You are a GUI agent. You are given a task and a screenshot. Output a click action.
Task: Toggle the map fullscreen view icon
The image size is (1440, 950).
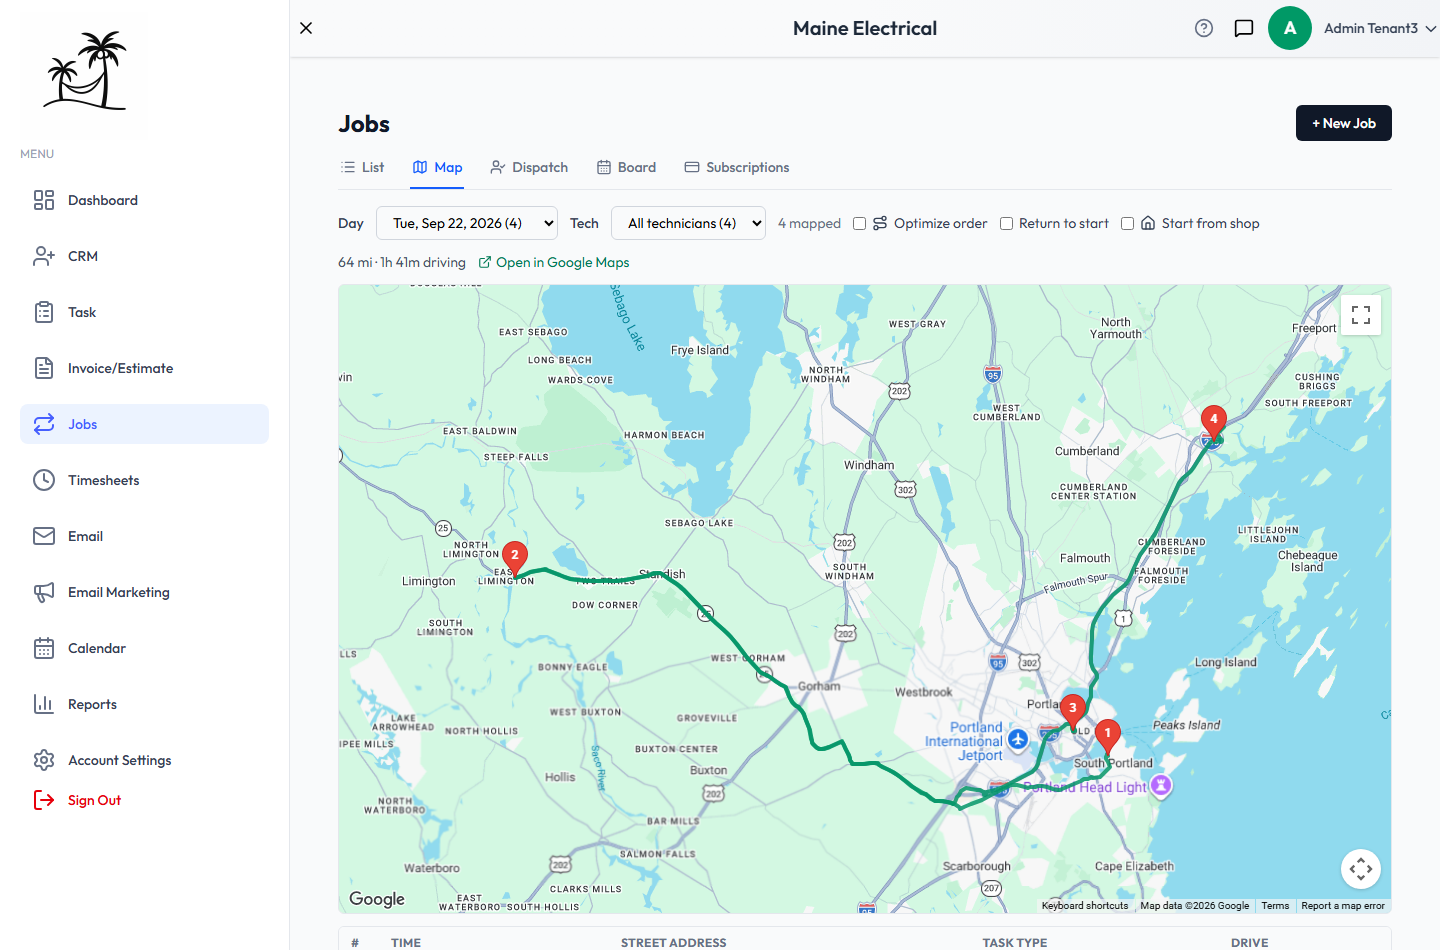[x=1361, y=315]
